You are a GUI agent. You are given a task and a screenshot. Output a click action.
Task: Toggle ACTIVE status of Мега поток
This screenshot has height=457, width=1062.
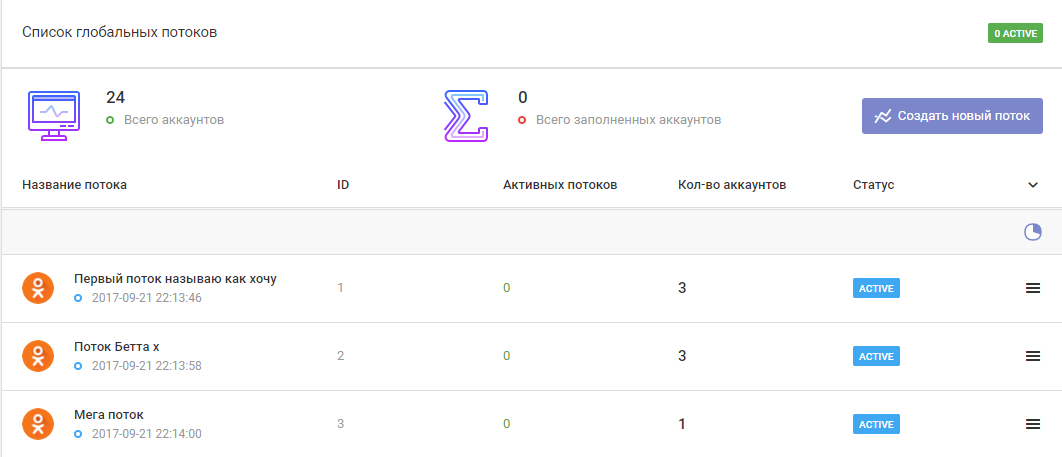876,424
